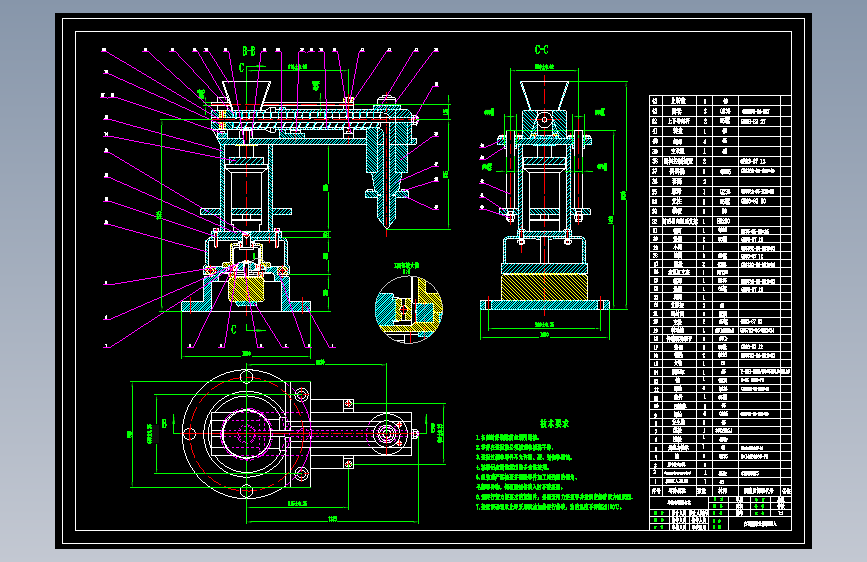The image size is (867, 562).
Task: Select the 序号 header cell in parts list
Action: point(656,491)
